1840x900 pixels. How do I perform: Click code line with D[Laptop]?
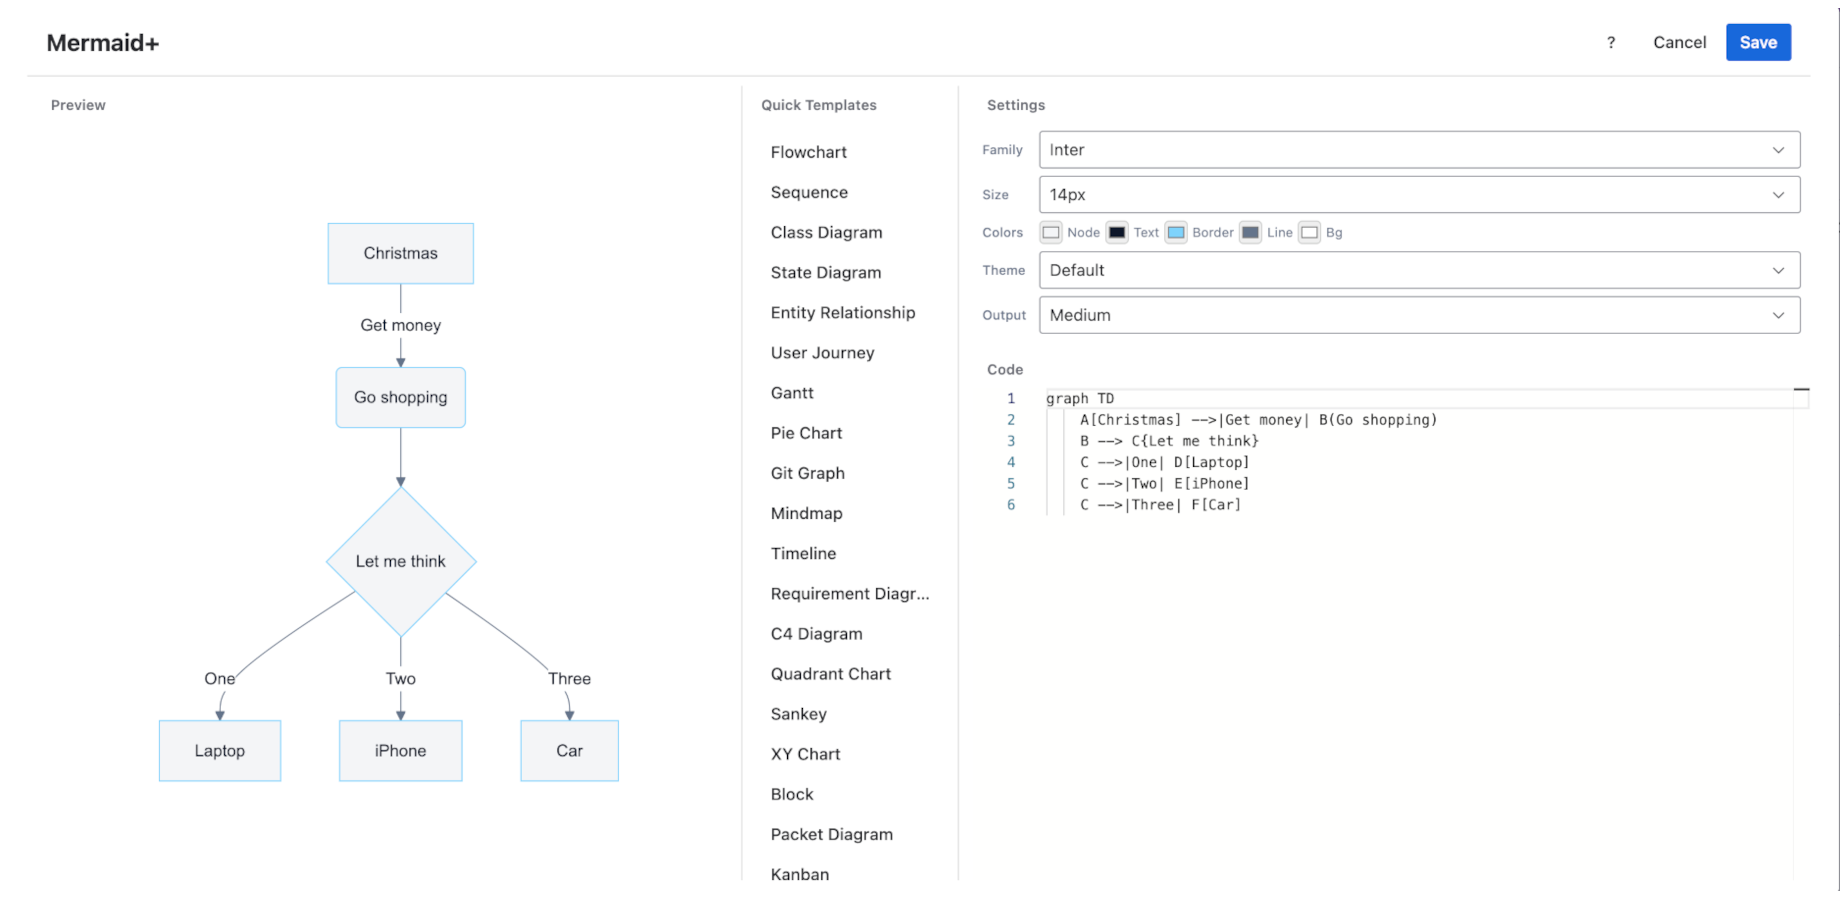(x=1165, y=462)
